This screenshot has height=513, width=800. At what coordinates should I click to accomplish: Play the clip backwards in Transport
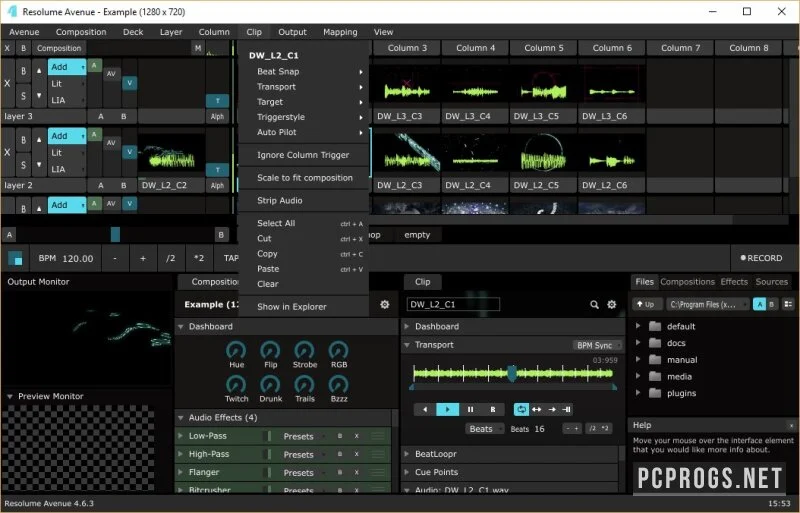425,409
